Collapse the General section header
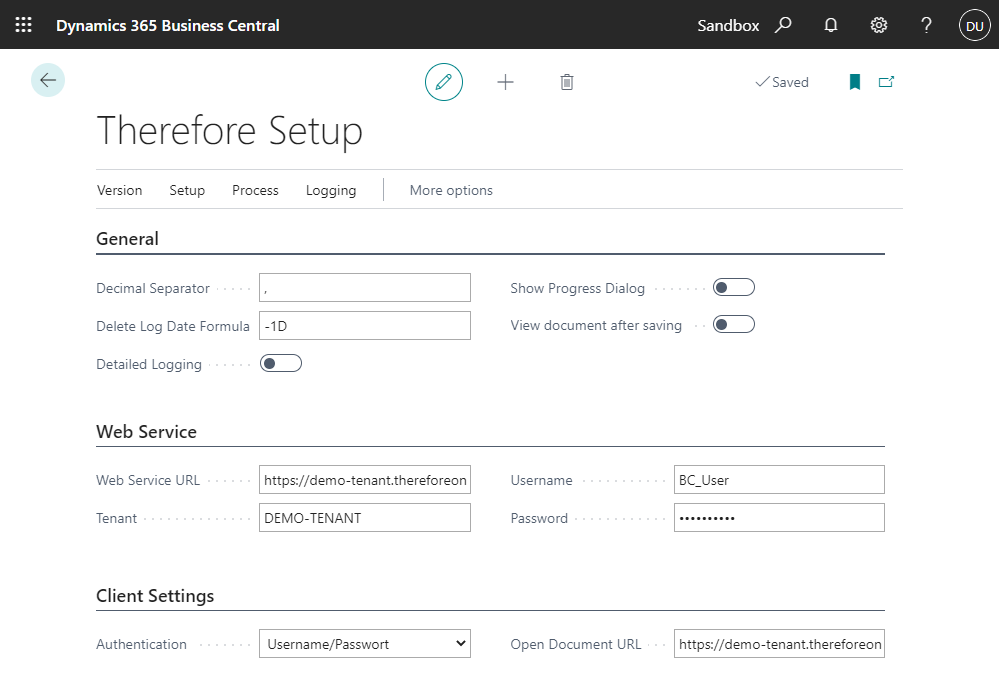Screen dimensions: 999x673 (x=127, y=239)
